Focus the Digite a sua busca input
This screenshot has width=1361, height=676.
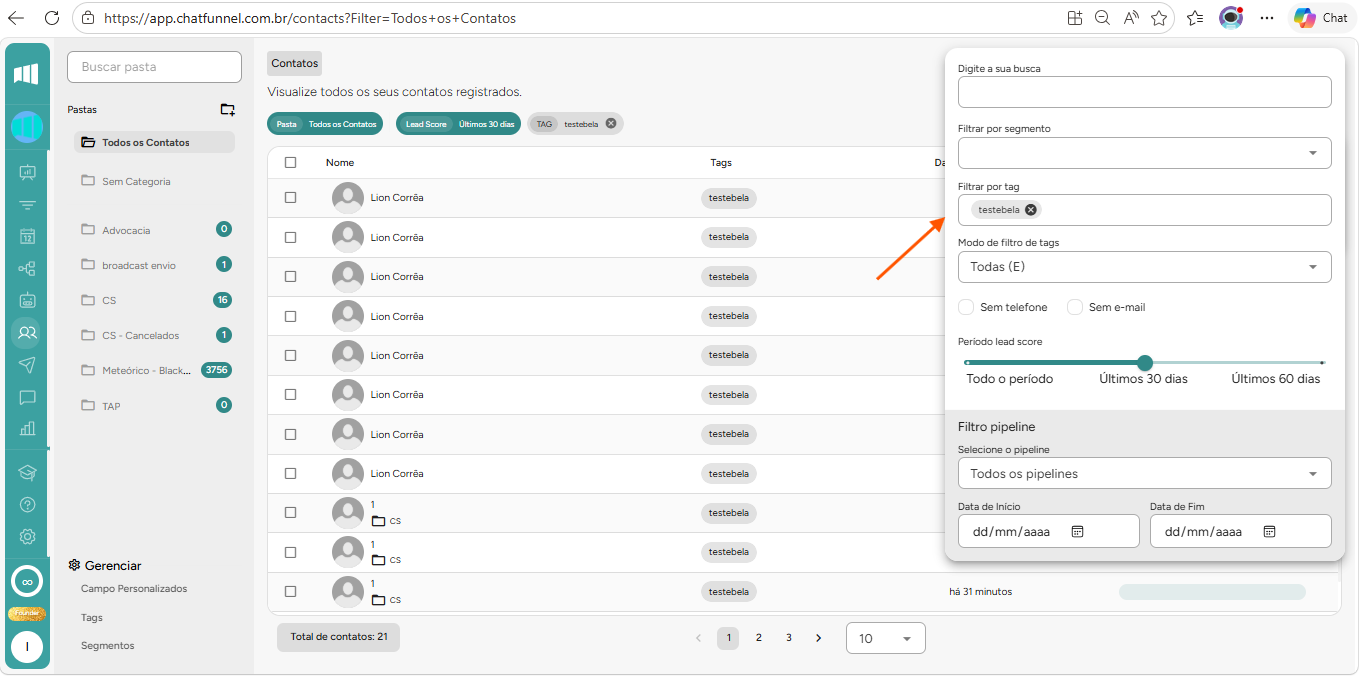[1144, 92]
